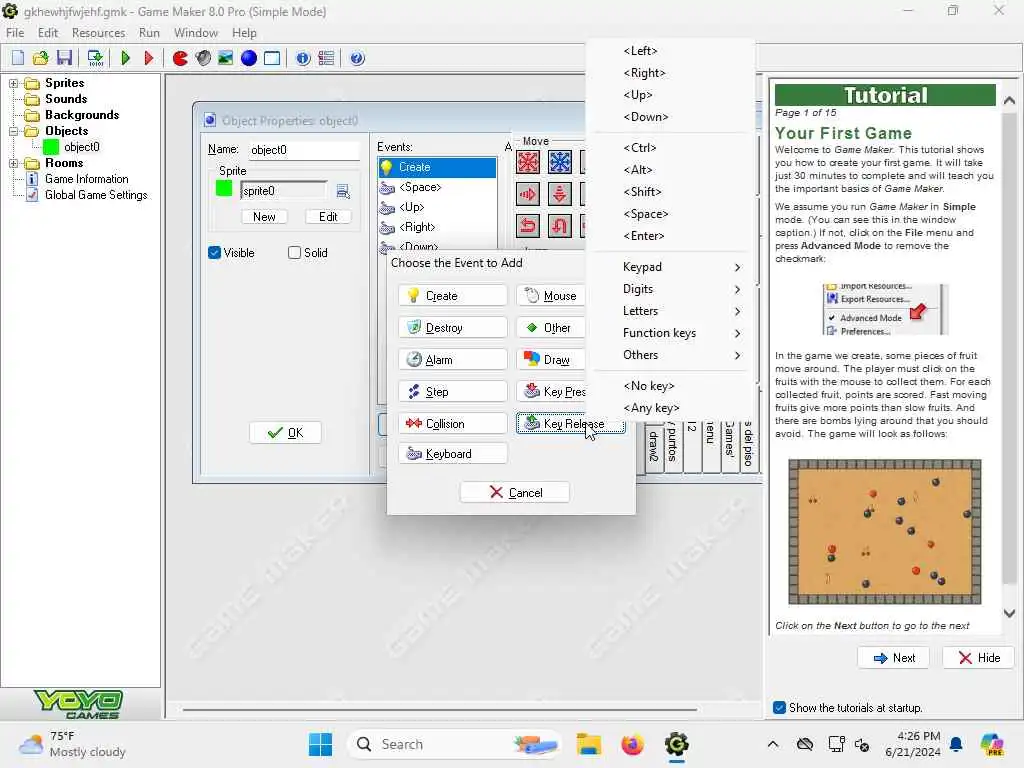Image resolution: width=1024 pixels, height=768 pixels.
Task: Uncheck Show the tutorials at startup
Action: [779, 708]
